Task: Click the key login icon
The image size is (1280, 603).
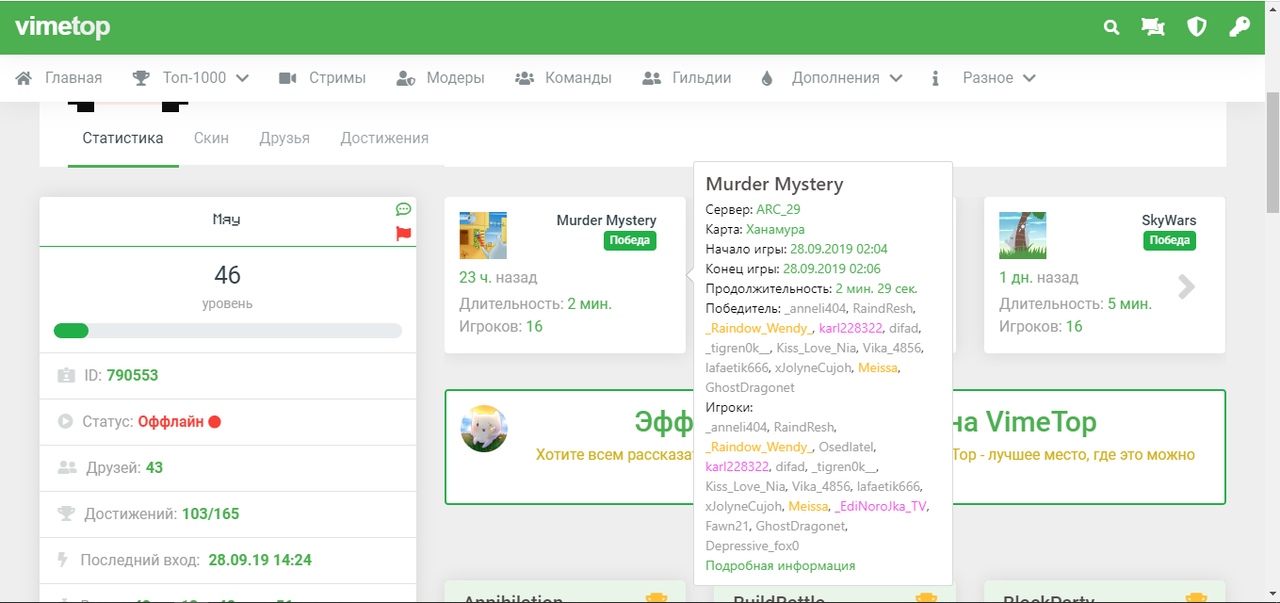Action: [x=1239, y=28]
